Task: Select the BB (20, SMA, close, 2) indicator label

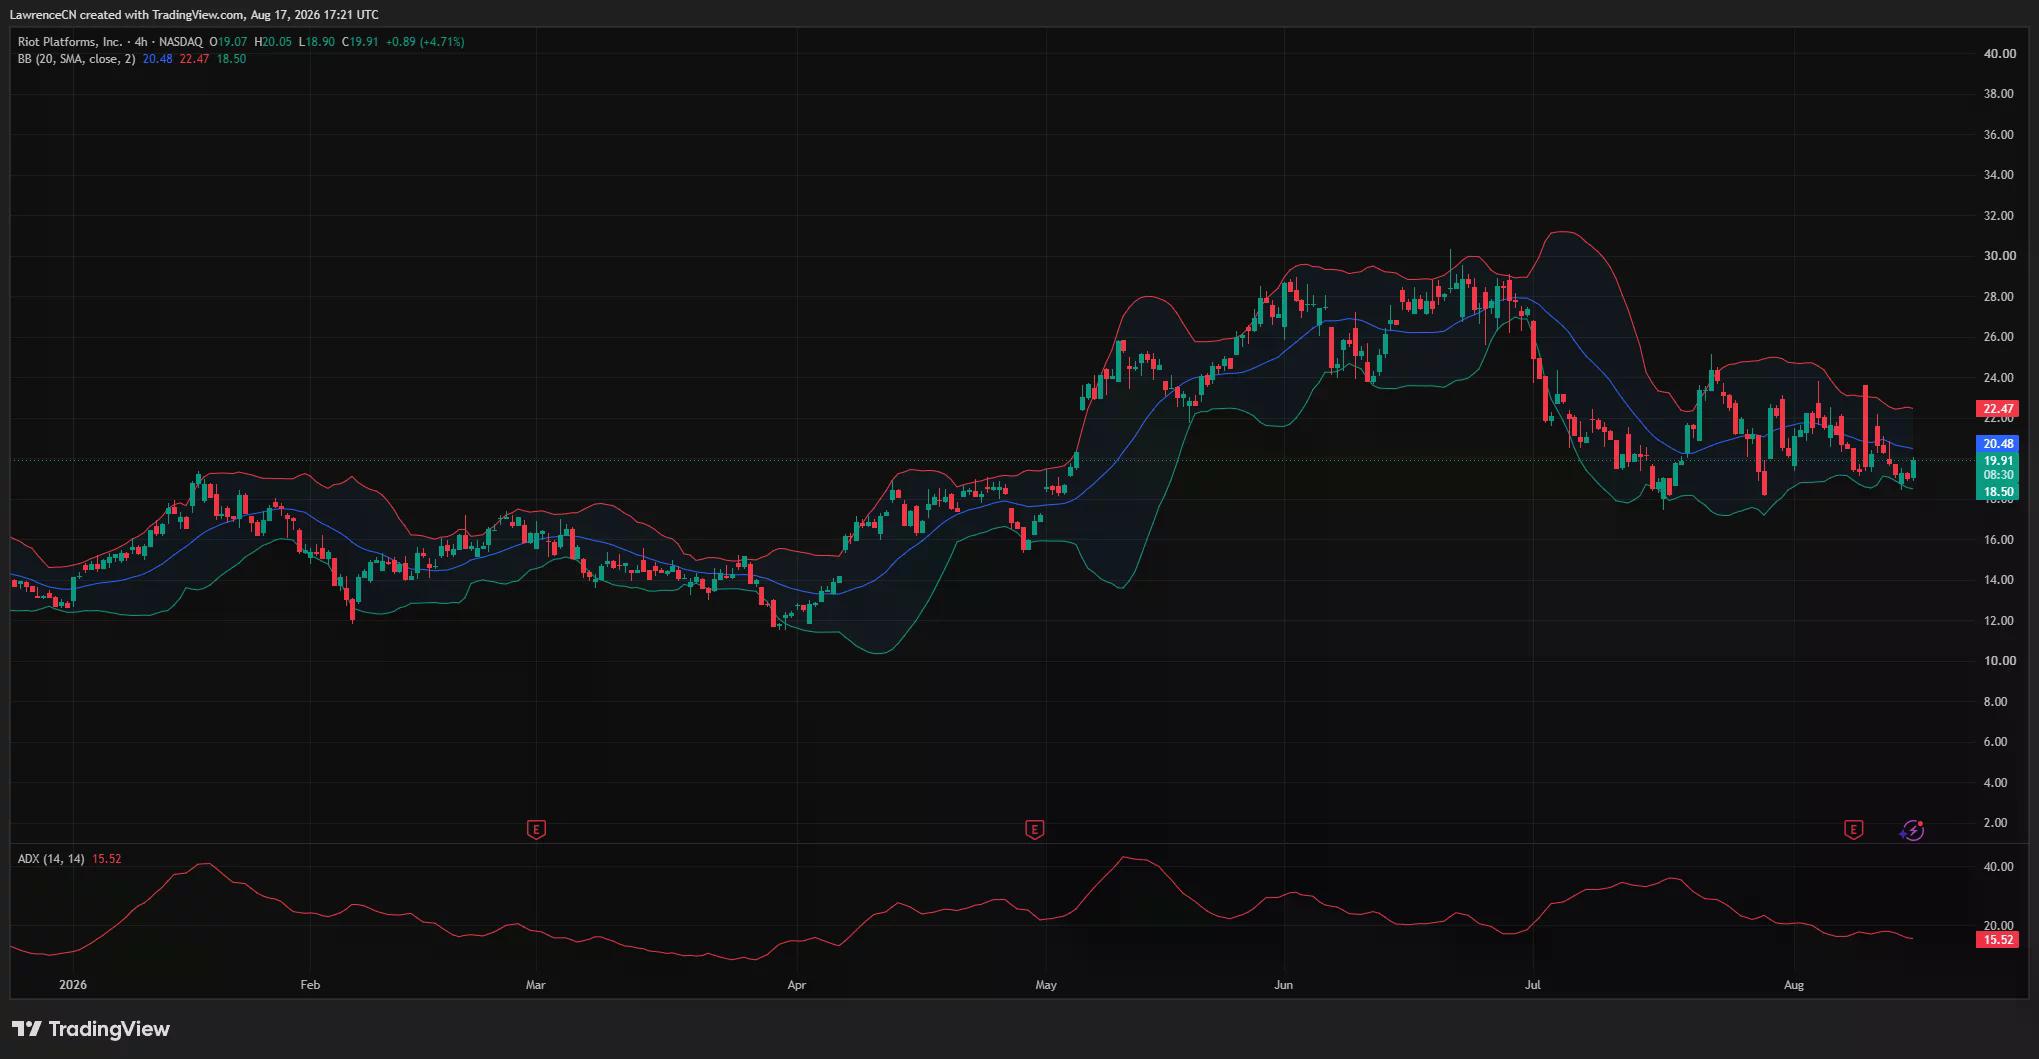Action: pos(76,59)
